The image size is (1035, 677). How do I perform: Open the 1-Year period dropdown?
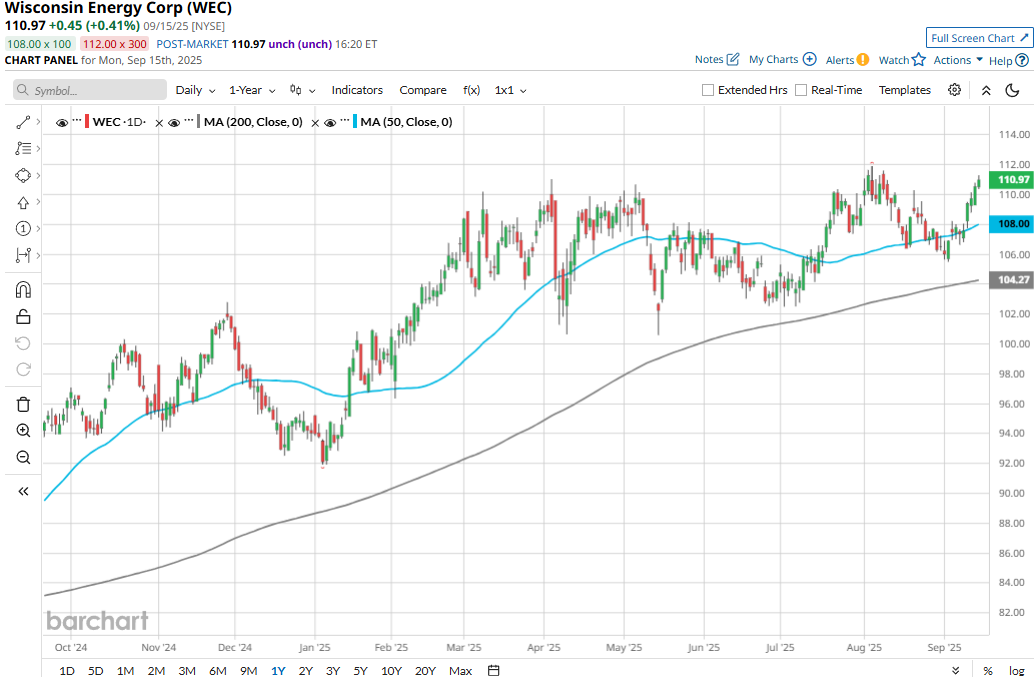[252, 90]
